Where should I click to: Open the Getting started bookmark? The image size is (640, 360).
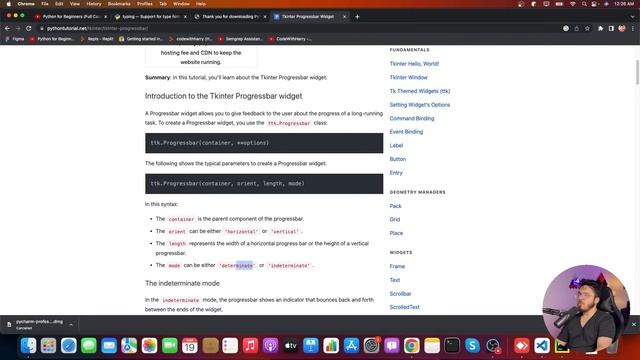(x=141, y=39)
